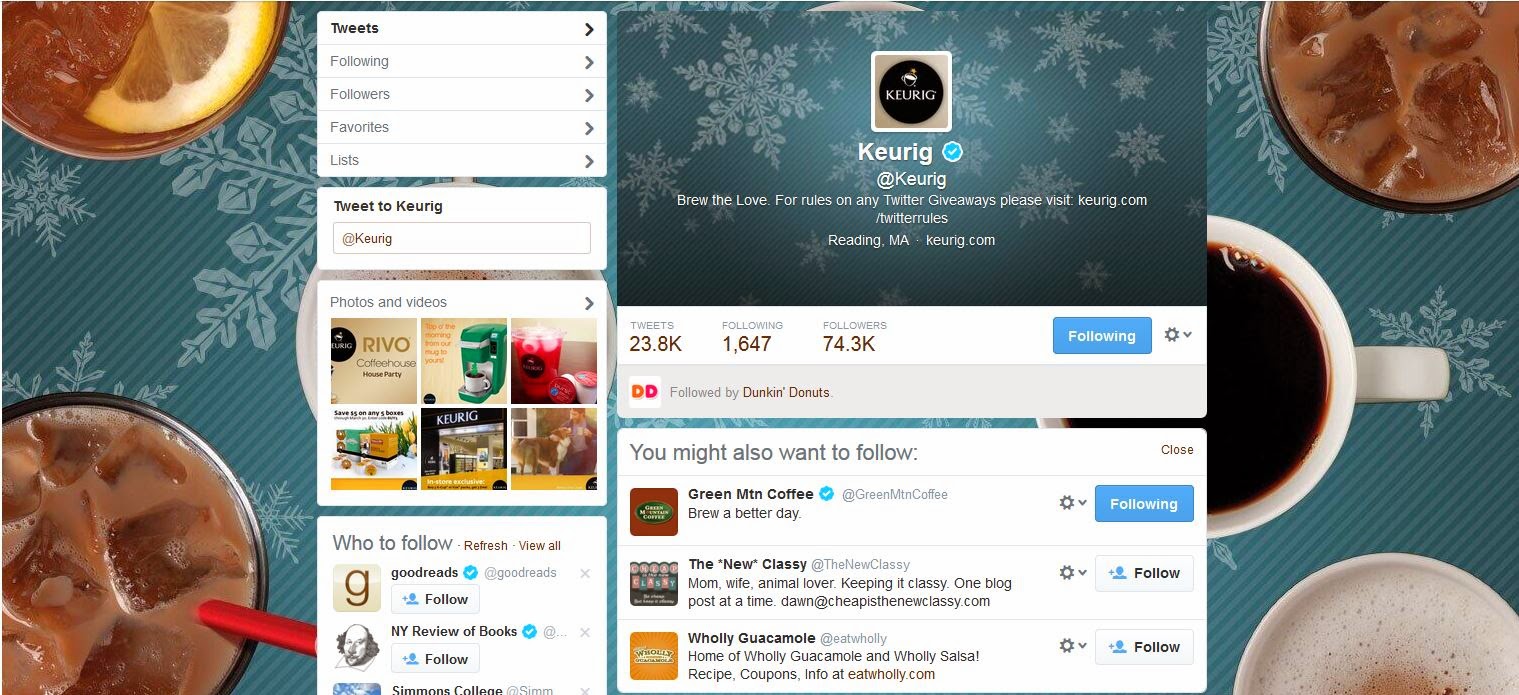The height and width of the screenshot is (695, 1519).
Task: Click the Keurig profile avatar logo
Action: (x=911, y=92)
